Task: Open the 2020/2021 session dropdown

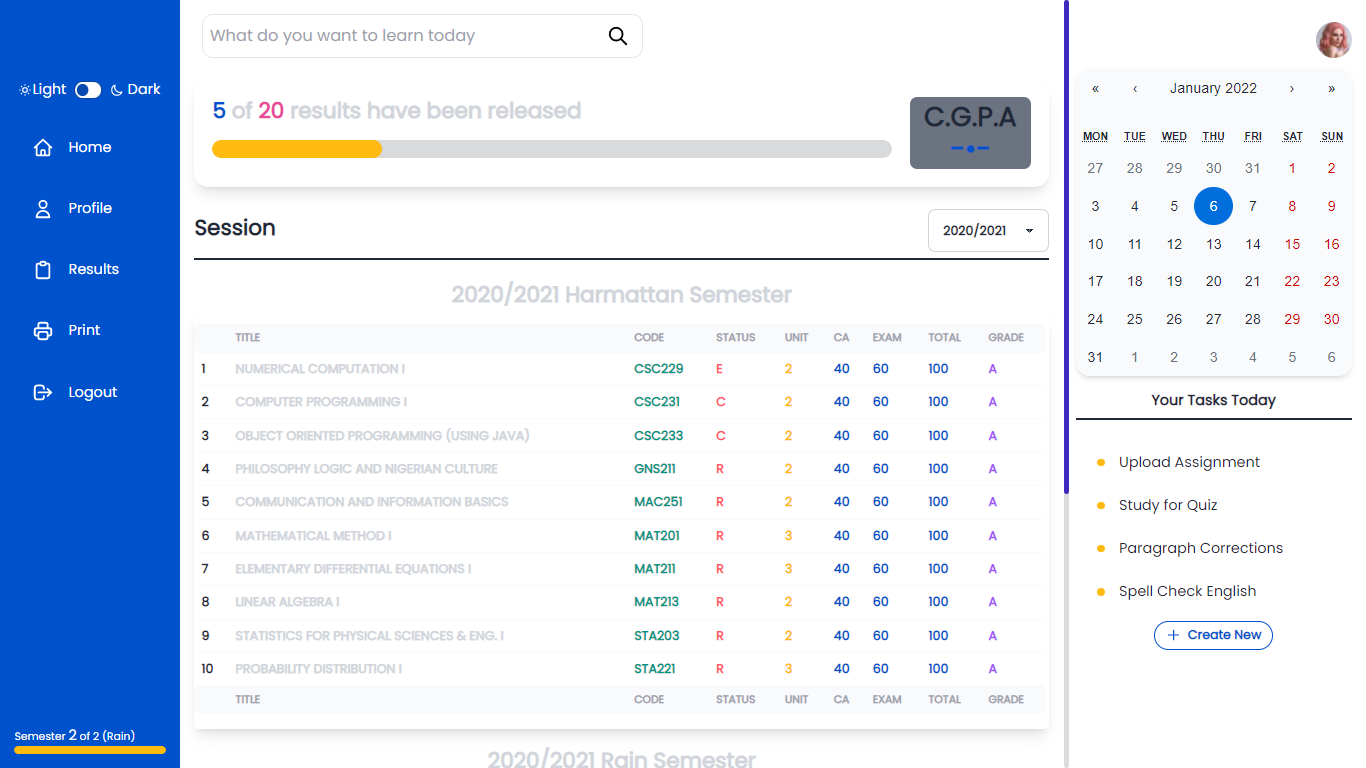Action: tap(987, 230)
